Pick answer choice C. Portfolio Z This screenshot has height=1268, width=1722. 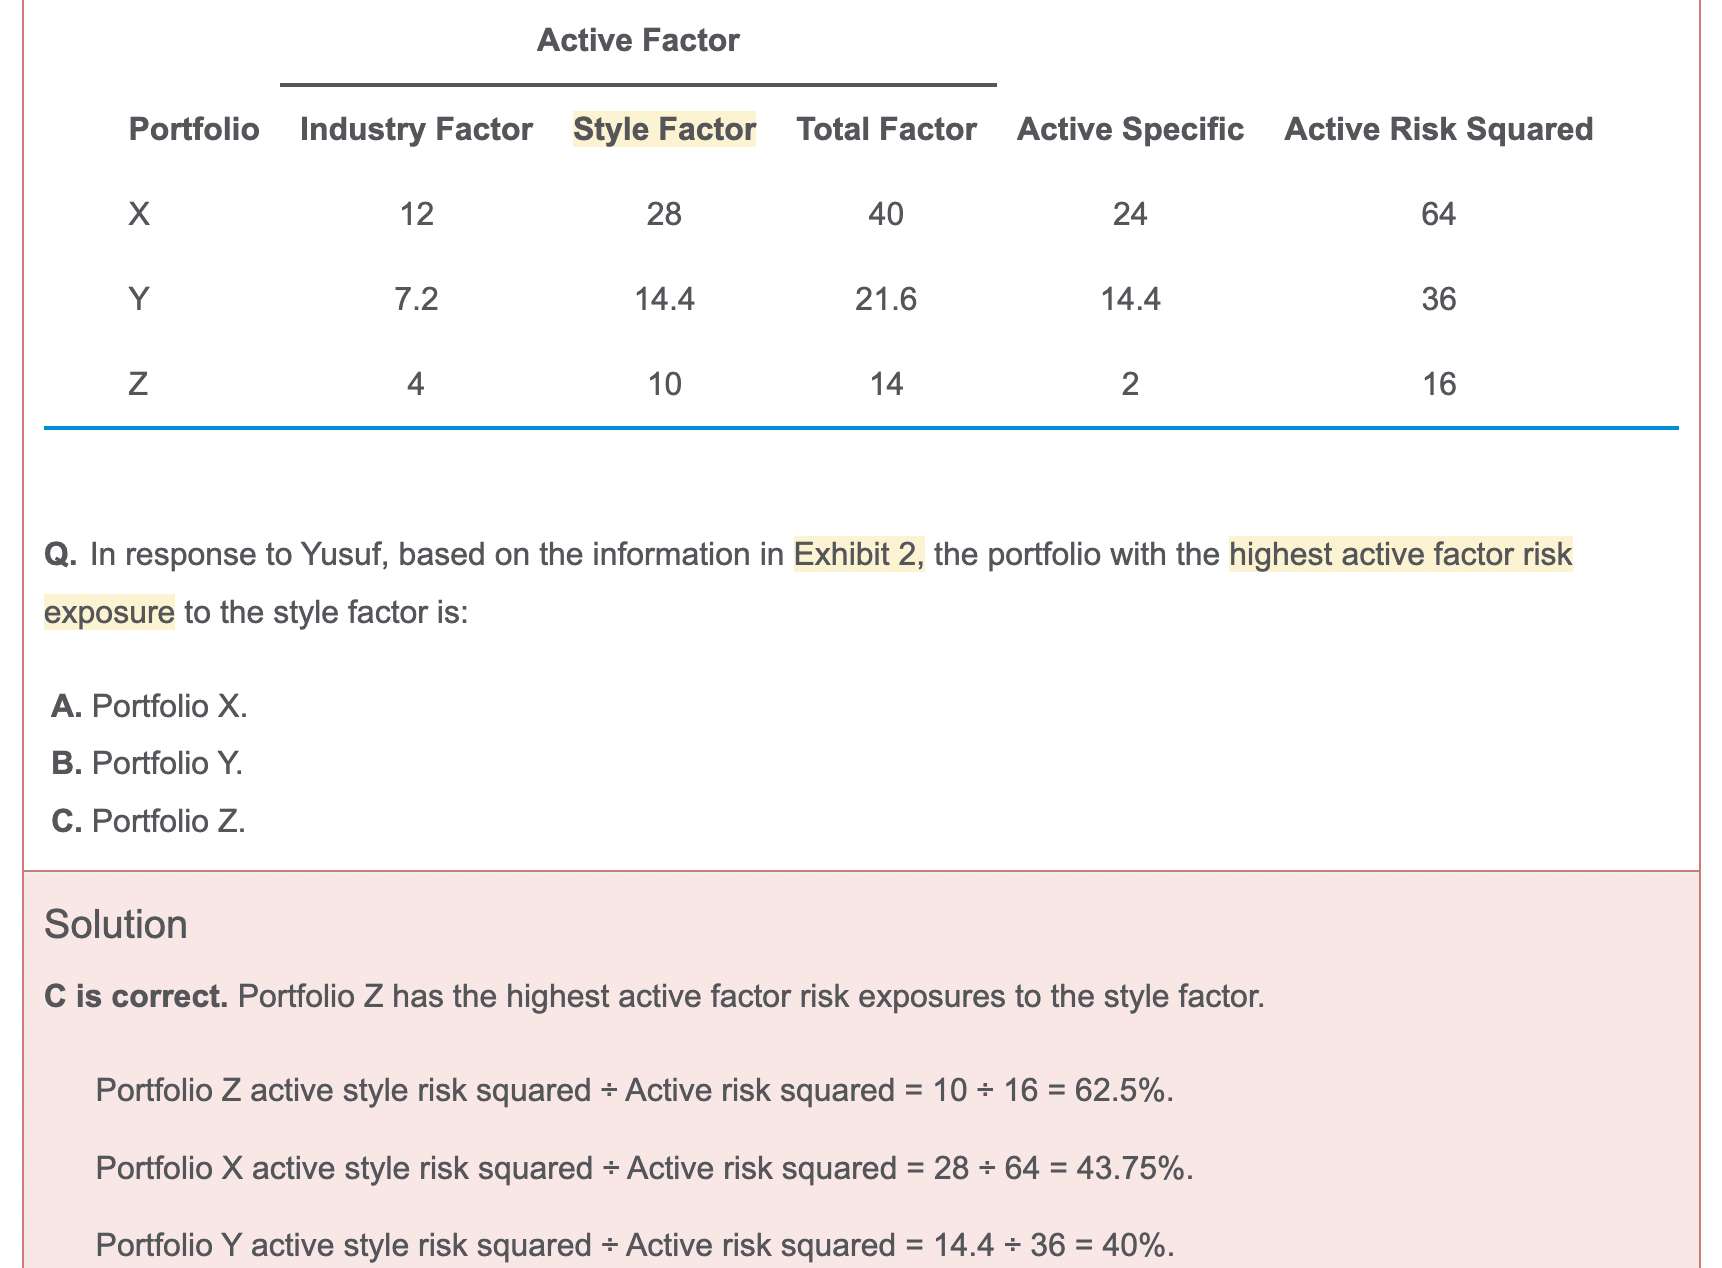point(149,821)
